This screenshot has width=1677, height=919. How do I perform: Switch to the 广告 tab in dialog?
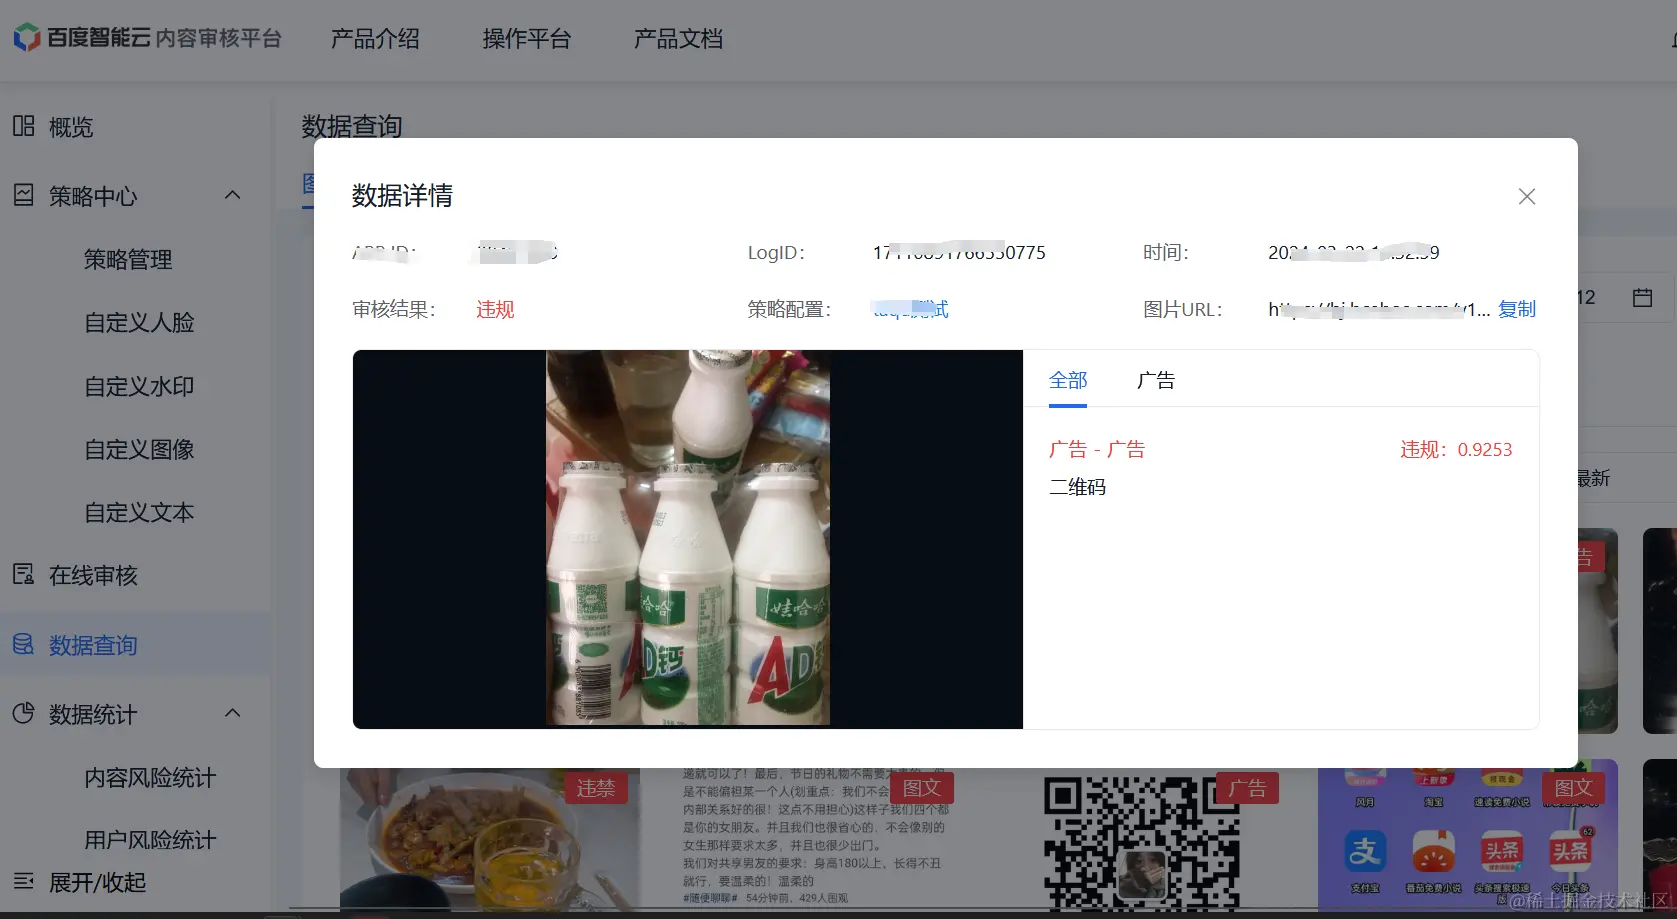point(1156,380)
